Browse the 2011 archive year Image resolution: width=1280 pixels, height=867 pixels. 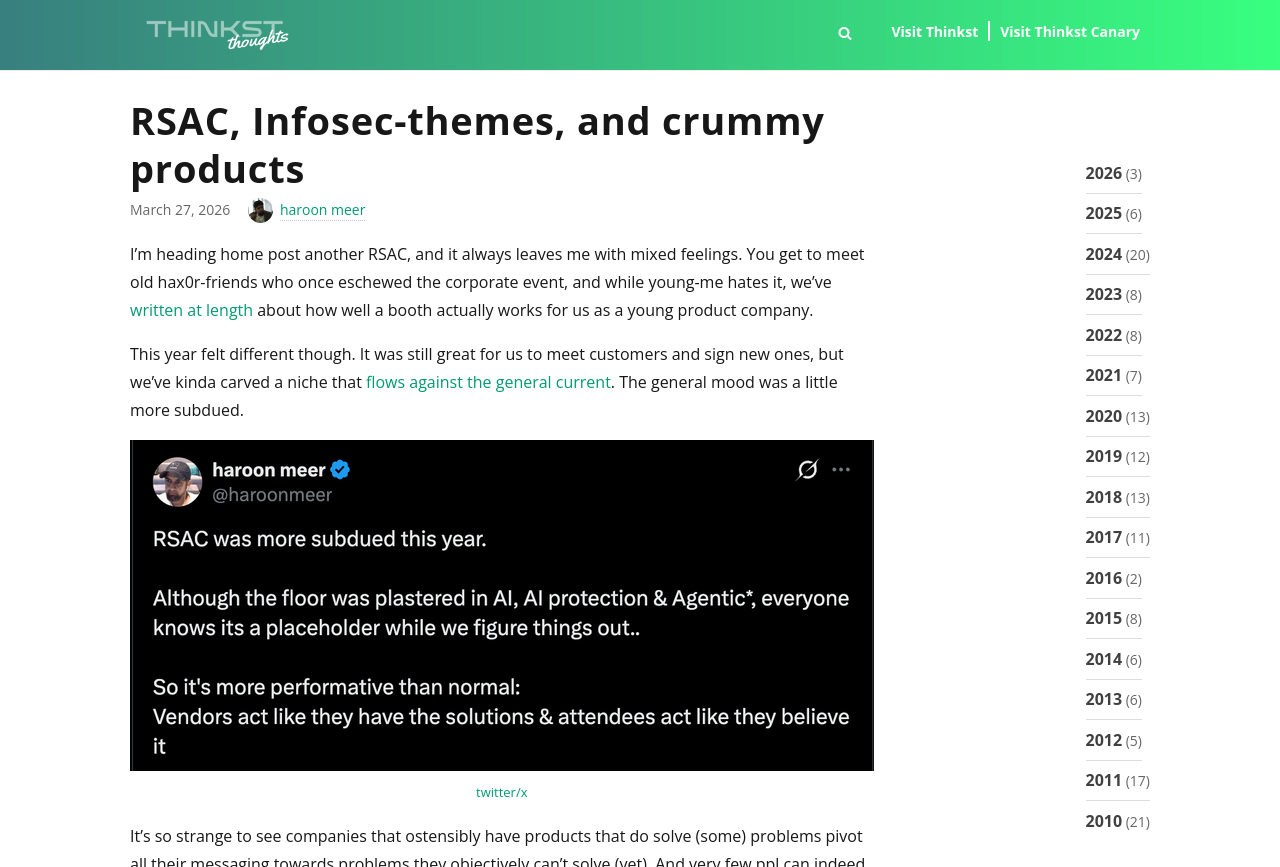point(1103,780)
